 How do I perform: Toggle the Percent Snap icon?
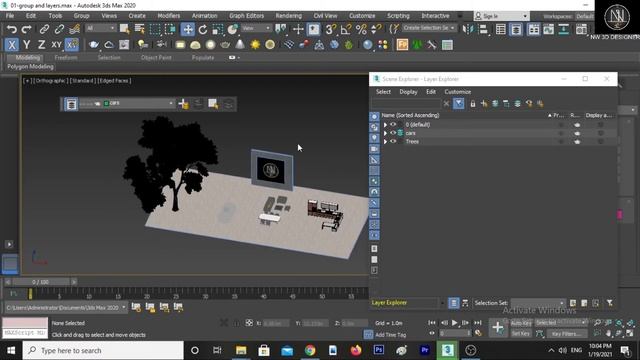(x=361, y=29)
